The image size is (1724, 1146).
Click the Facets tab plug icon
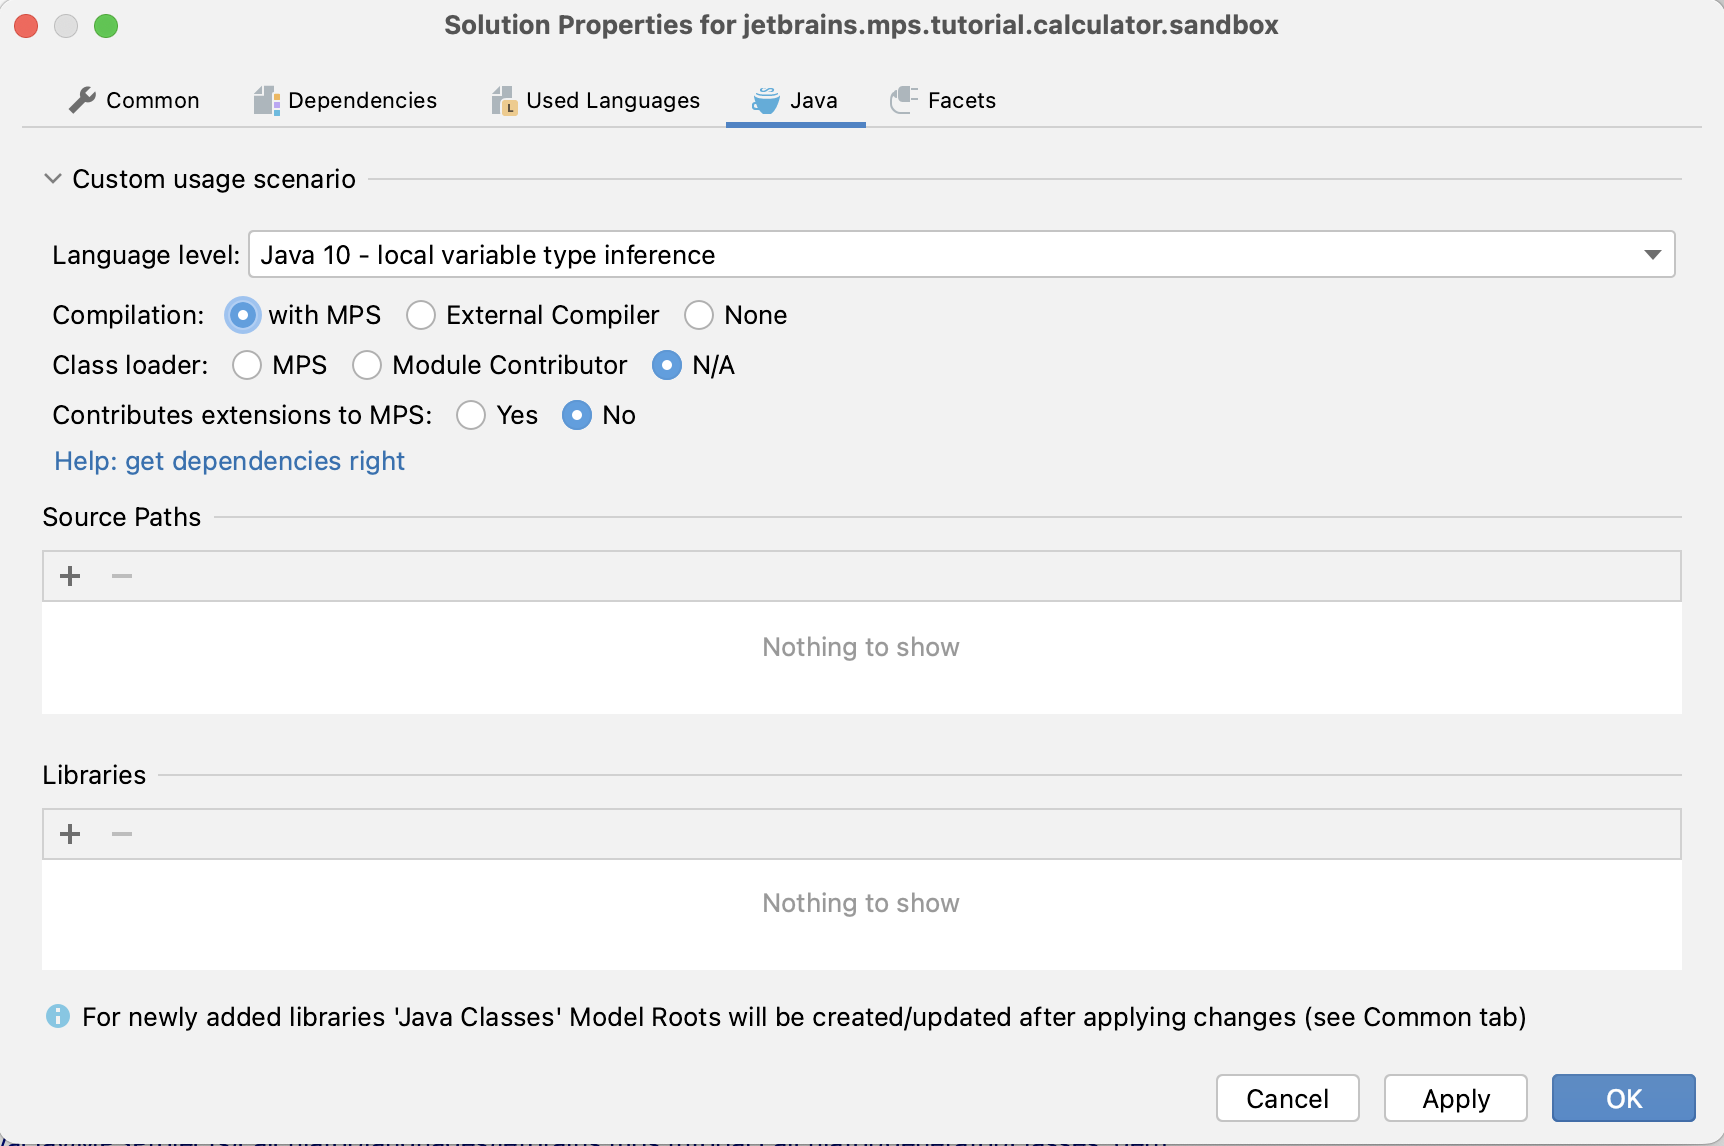pos(904,100)
